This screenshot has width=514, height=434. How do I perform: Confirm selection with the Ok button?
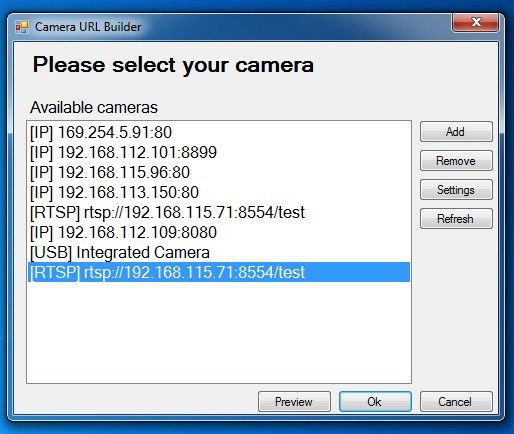(375, 402)
